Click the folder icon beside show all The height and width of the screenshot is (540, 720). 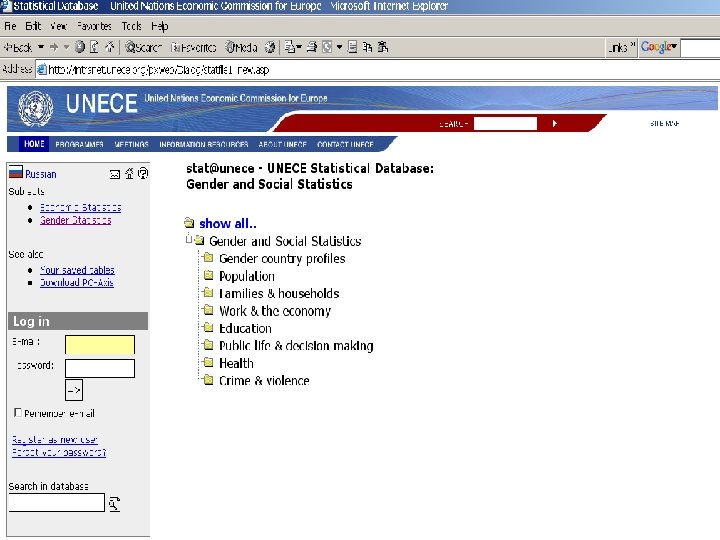pos(189,223)
